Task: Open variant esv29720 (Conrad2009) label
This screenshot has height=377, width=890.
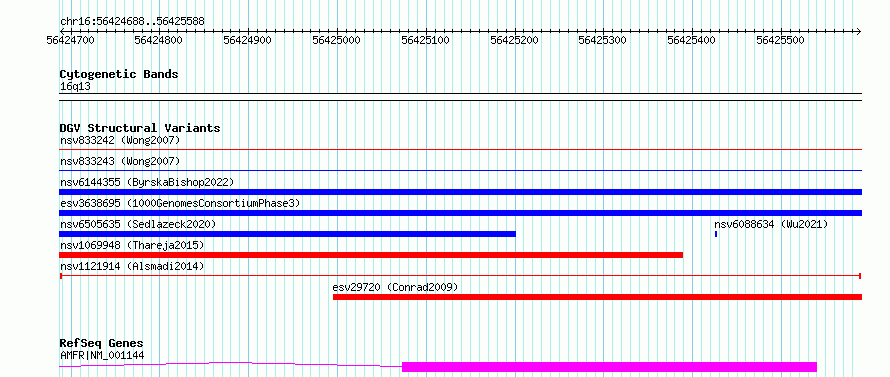Action: click(395, 287)
